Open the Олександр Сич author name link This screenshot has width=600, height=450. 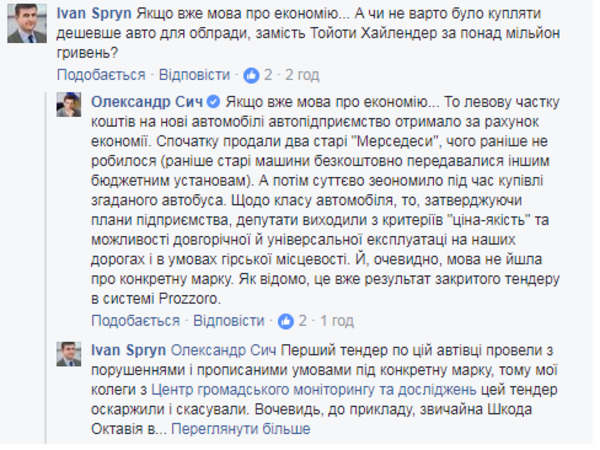click(147, 102)
